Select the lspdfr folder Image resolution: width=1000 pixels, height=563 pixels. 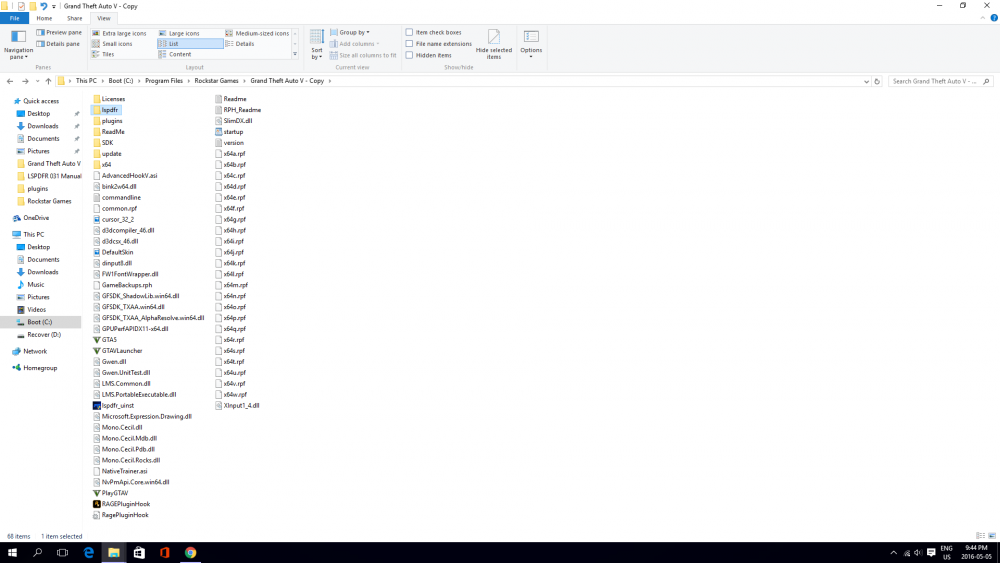(106, 110)
